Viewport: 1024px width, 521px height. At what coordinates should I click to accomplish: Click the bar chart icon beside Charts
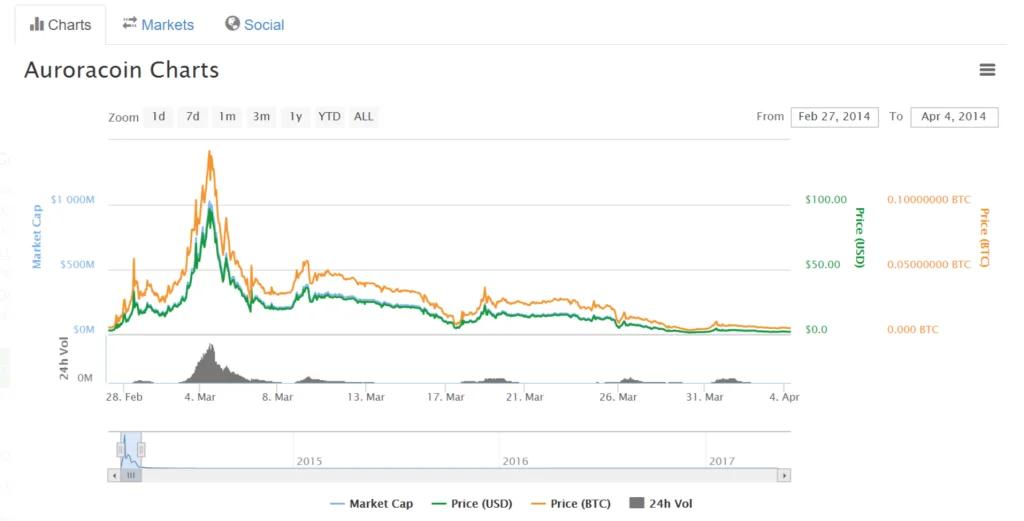tap(37, 25)
